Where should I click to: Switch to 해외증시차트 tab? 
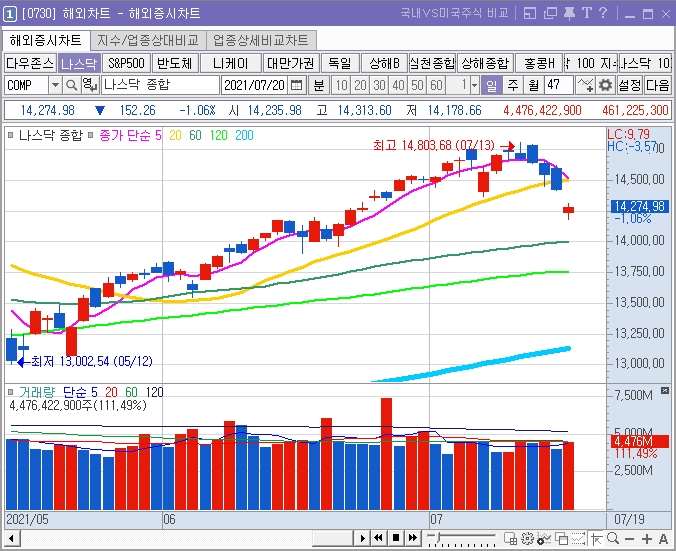pos(46,41)
